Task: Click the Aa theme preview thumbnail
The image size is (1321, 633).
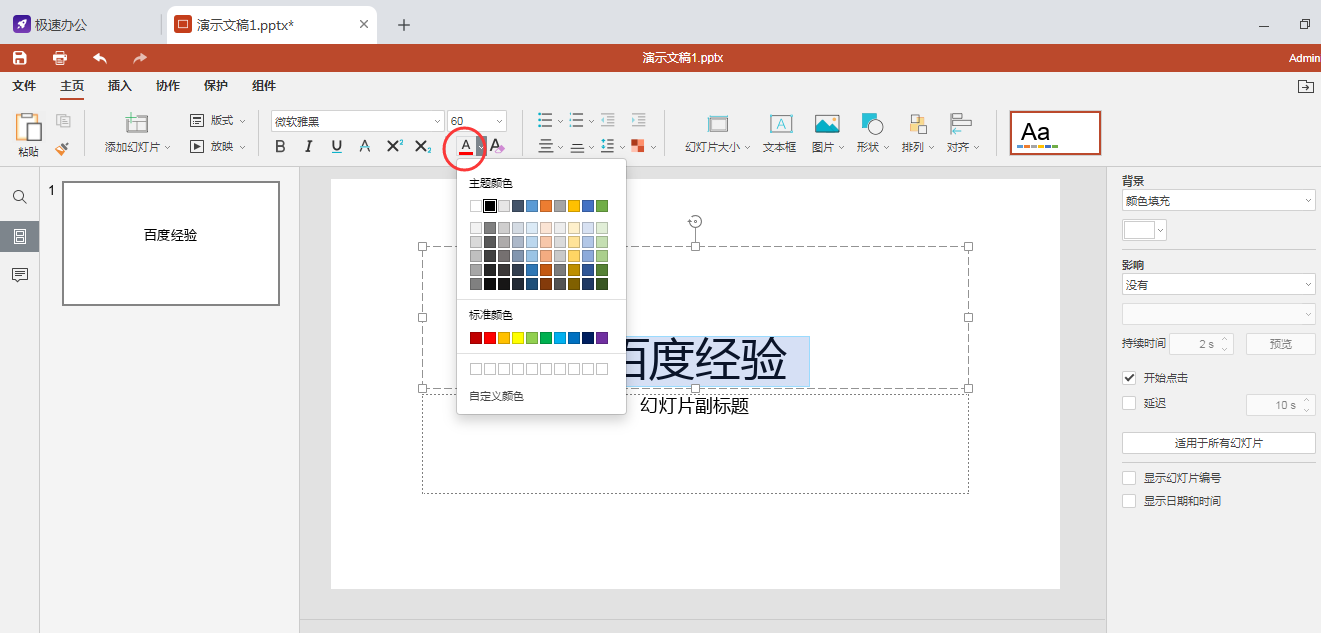Action: coord(1055,132)
